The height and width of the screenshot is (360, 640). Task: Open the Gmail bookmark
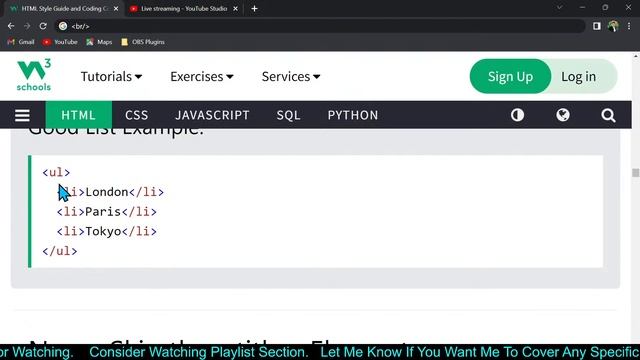click(21, 42)
